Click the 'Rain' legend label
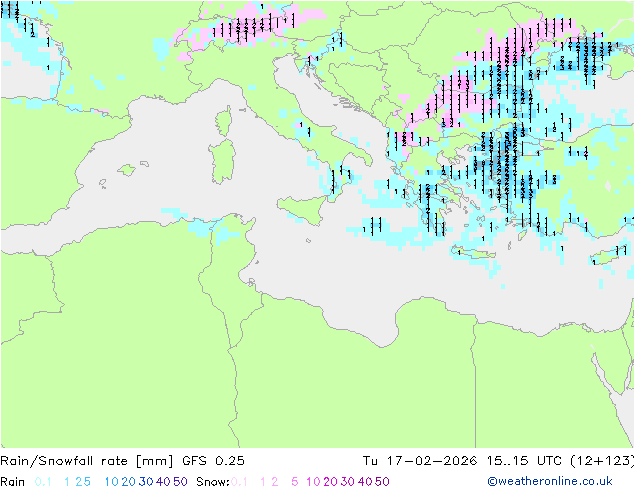Image resolution: width=634 pixels, height=490 pixels. (13, 482)
